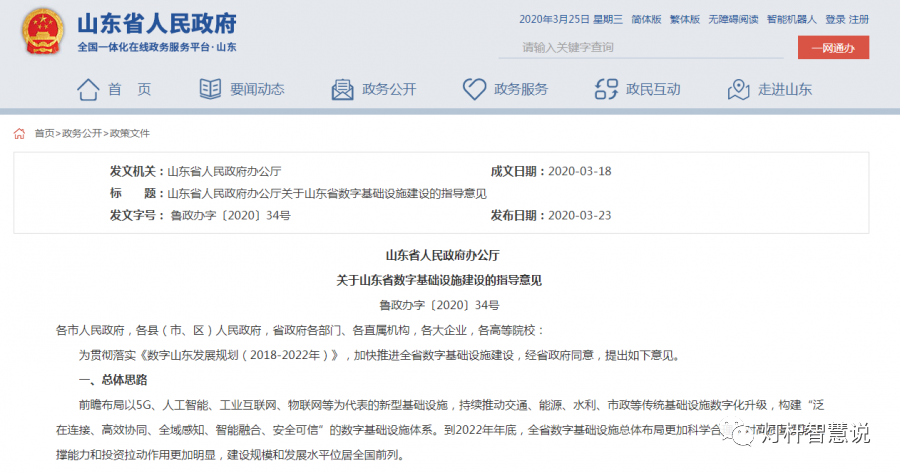900x473 pixels.
Task: Go to 政策文件 in breadcrumb
Action: [129, 133]
